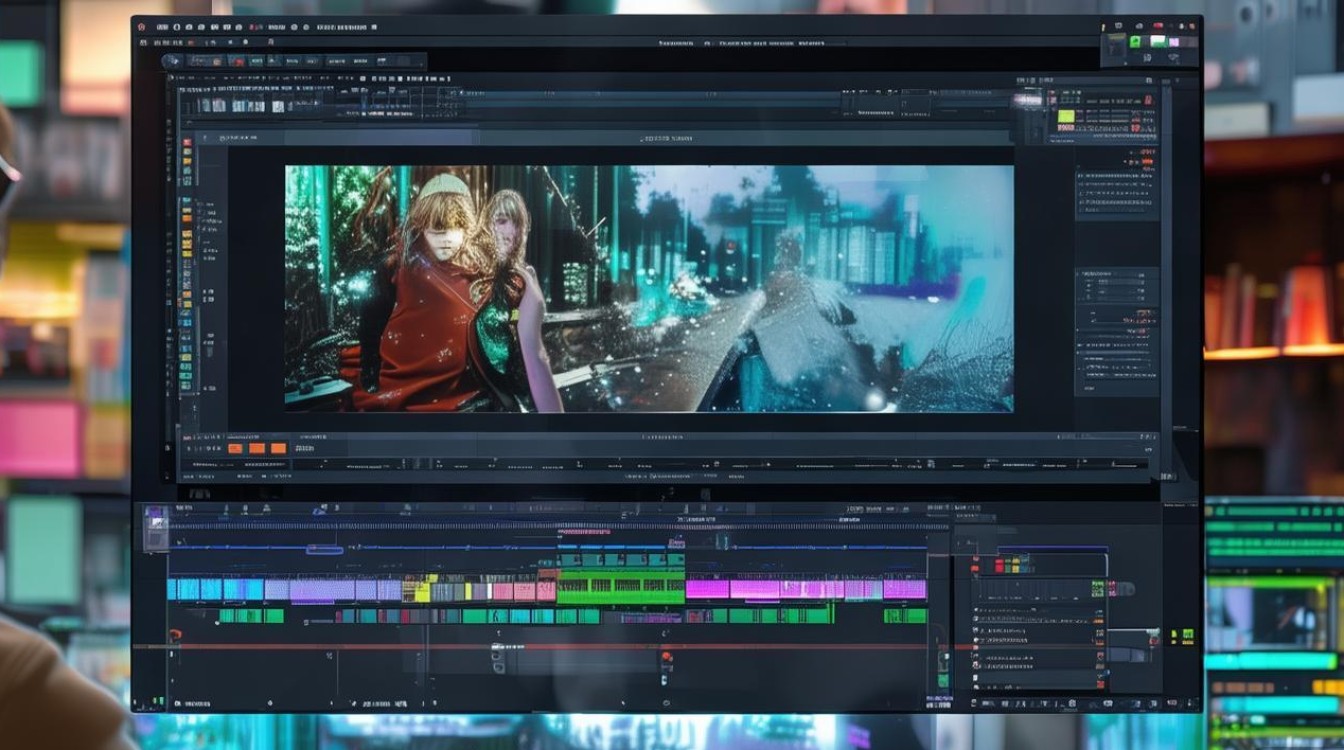
Task: Select the yellow-green swatch in the upper-right panel
Action: [x=1066, y=117]
